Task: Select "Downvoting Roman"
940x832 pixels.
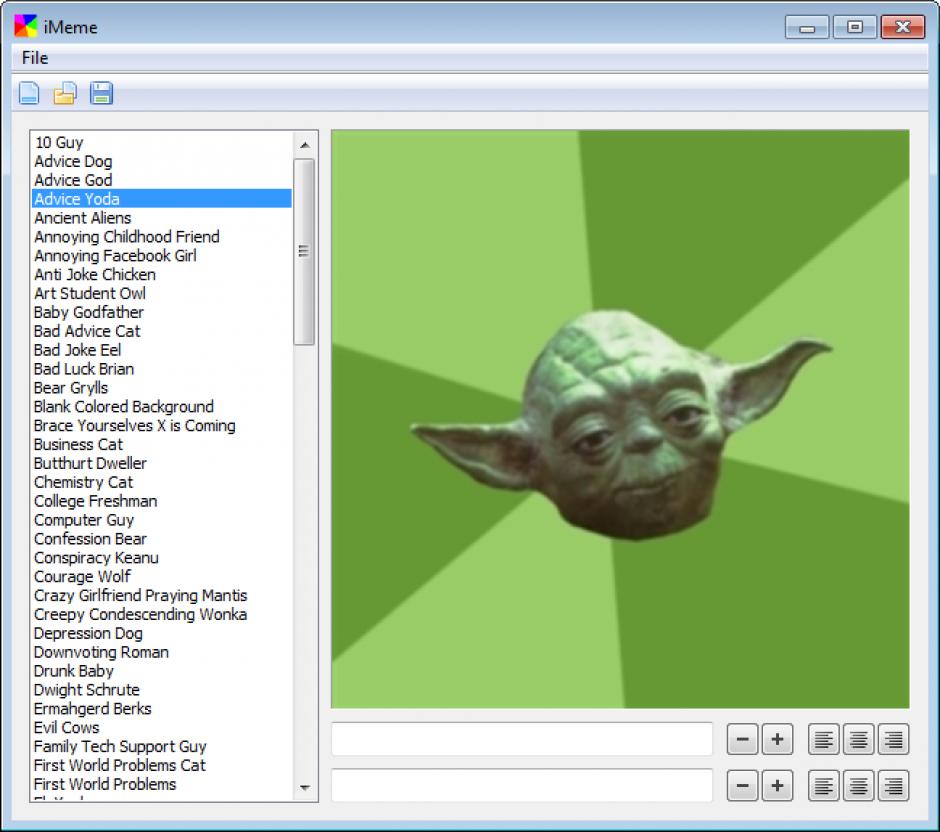Action: pyautogui.click(x=162, y=652)
